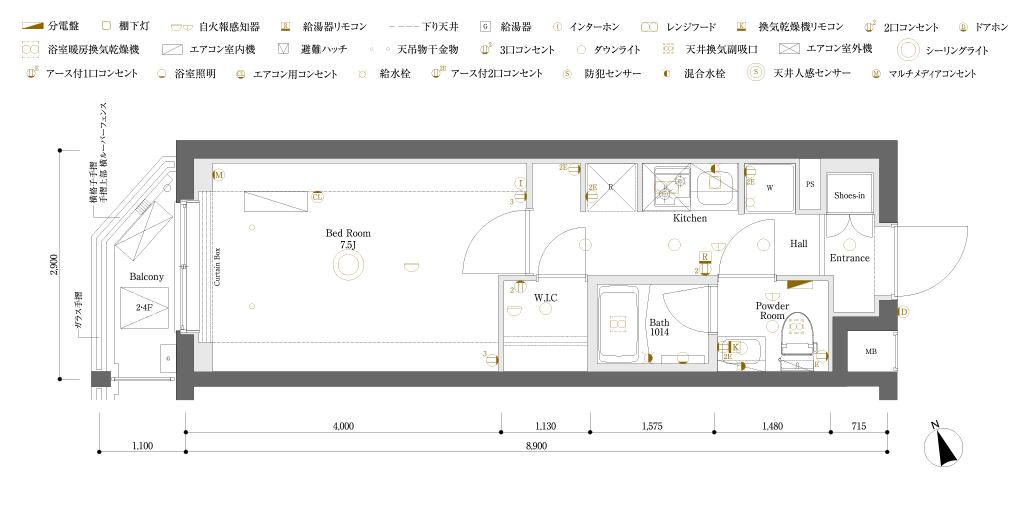Click the 8,900 overall width dimension
1018x513 pixels.
pos(535,446)
